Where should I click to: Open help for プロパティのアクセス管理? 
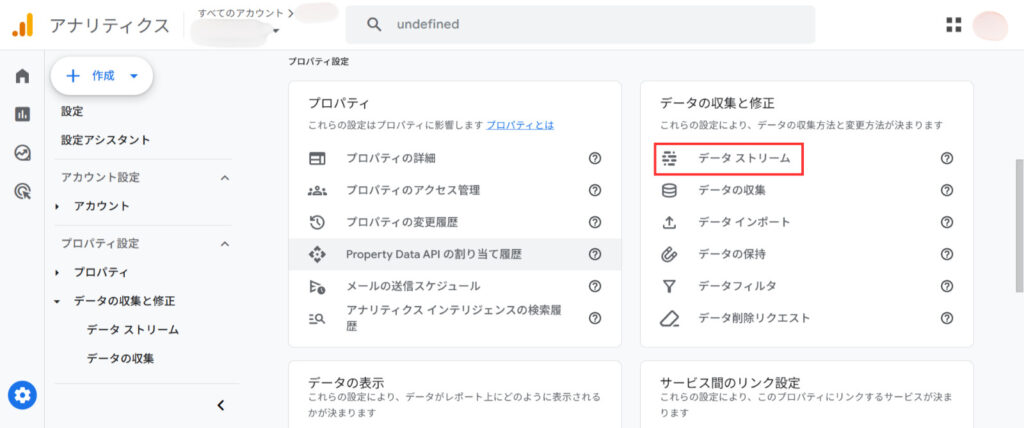tap(594, 190)
